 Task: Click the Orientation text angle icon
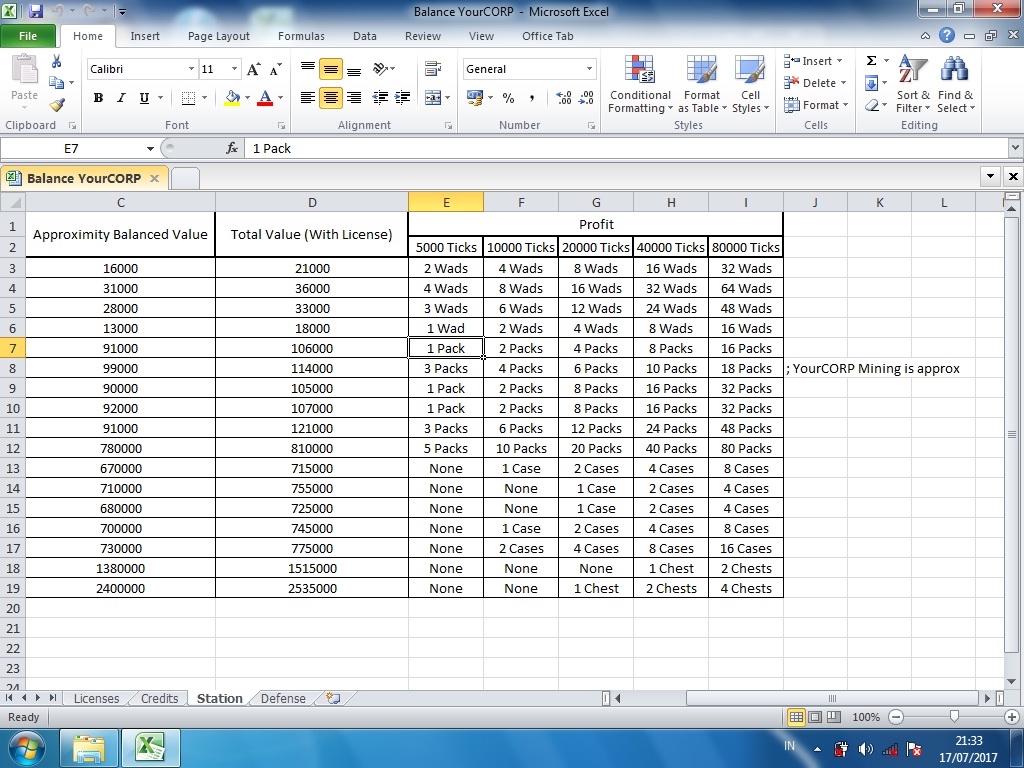[380, 69]
